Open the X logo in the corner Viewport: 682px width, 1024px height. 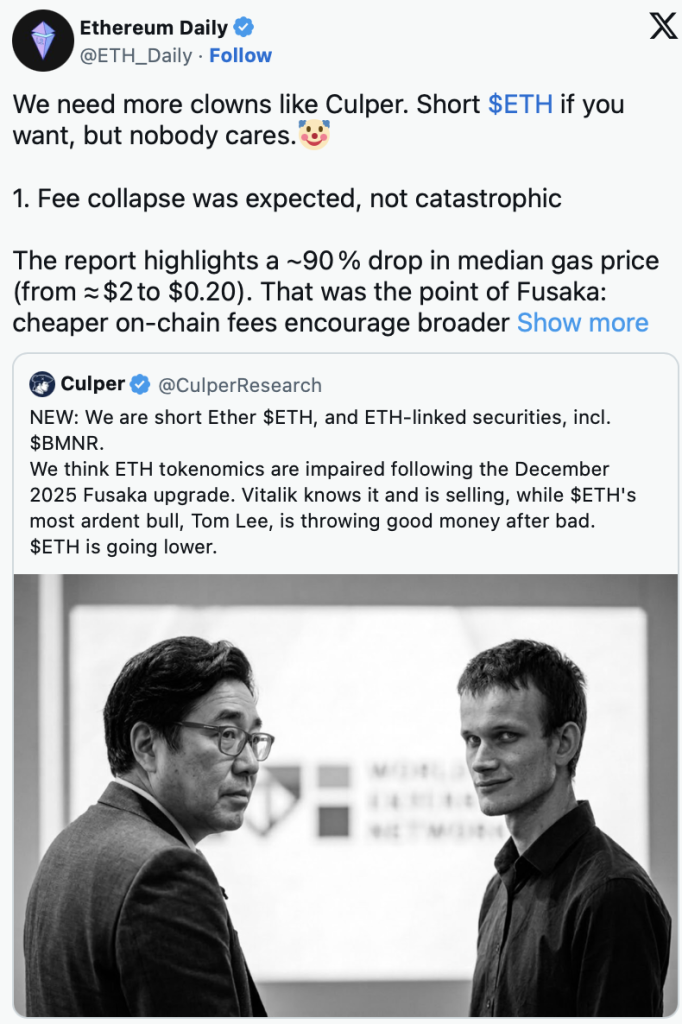coord(662,27)
